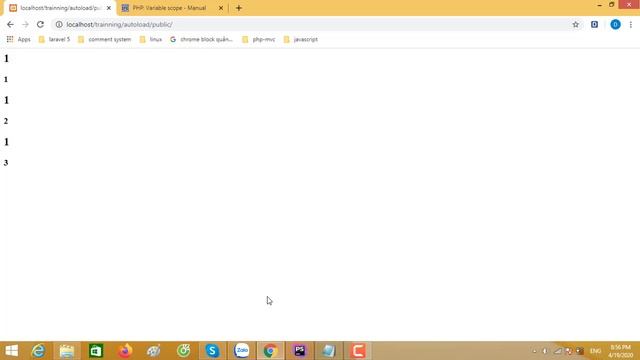Focus the address bar URL field

[x=316, y=24]
